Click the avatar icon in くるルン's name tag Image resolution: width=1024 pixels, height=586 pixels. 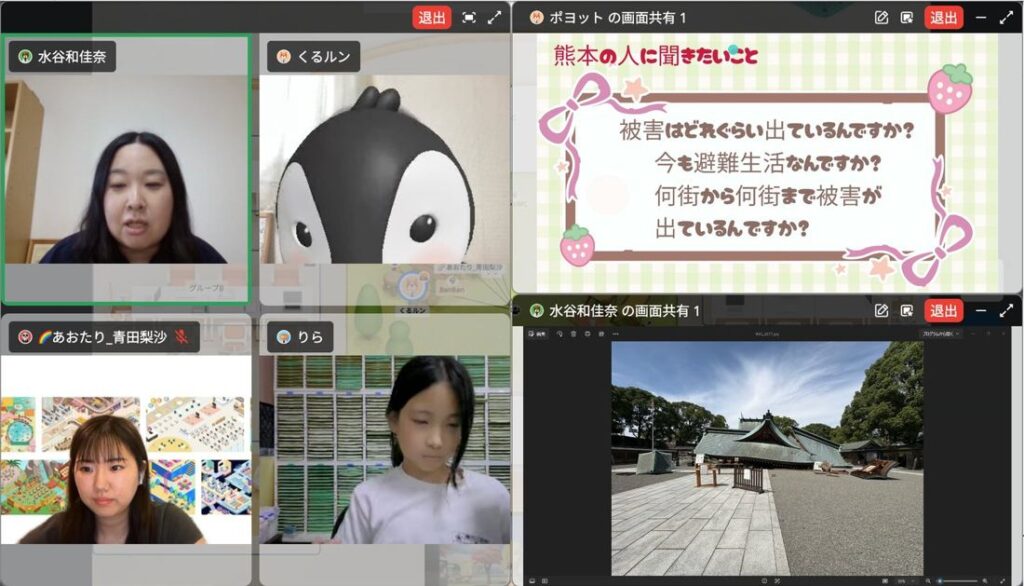pyautogui.click(x=283, y=57)
